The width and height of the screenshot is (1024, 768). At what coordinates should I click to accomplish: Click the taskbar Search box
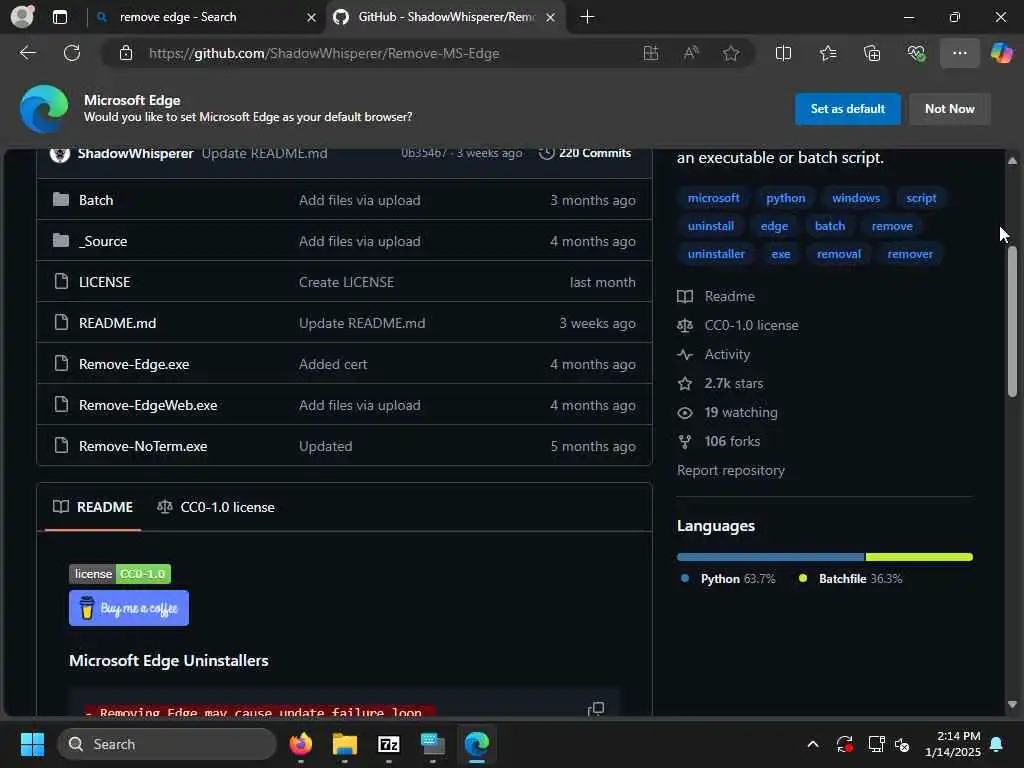(167, 744)
